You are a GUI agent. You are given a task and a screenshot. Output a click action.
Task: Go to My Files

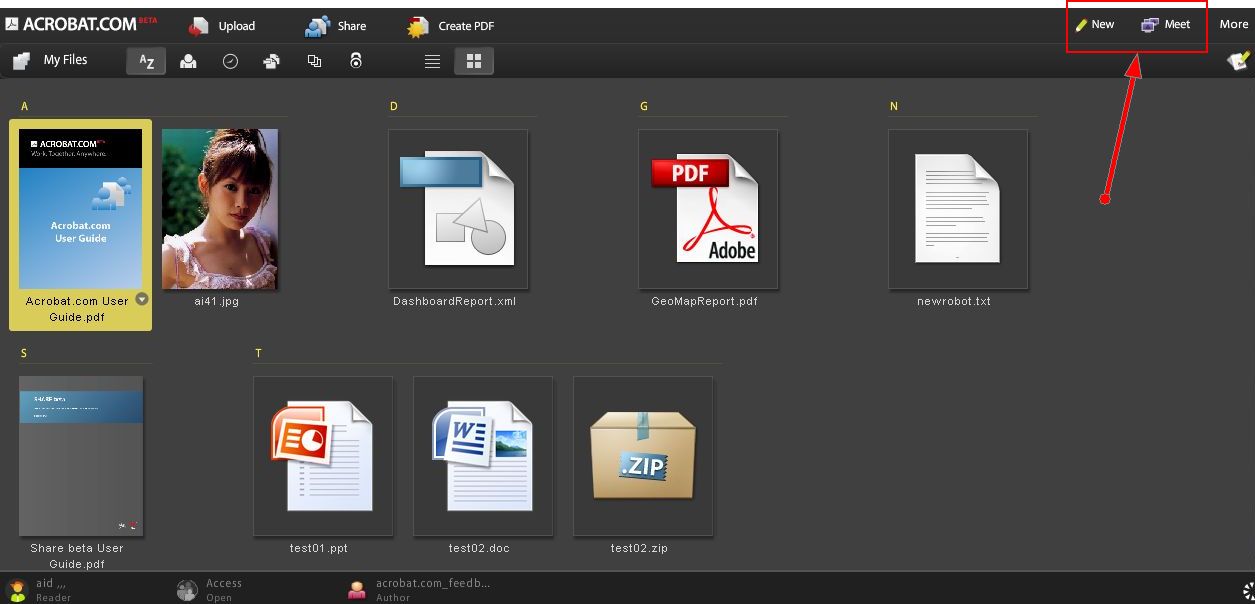(x=50, y=61)
